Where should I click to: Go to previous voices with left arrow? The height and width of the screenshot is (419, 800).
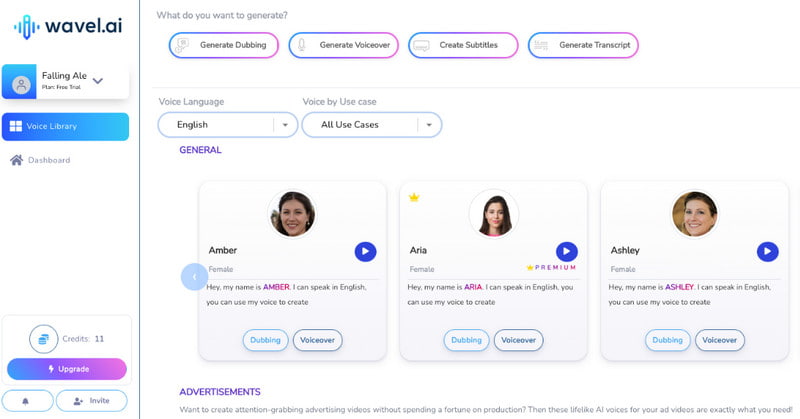click(x=194, y=277)
